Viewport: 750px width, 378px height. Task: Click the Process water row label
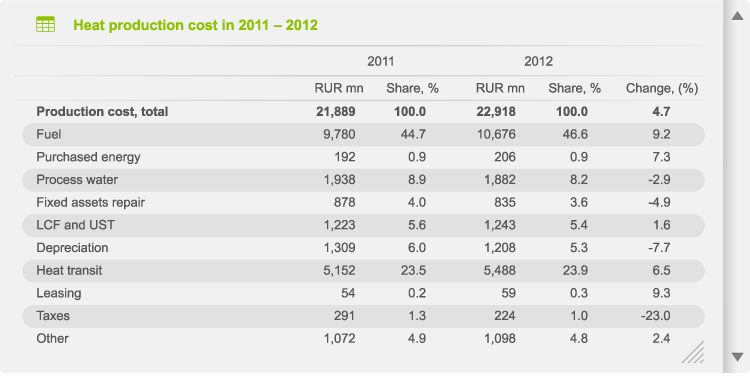[x=77, y=180]
